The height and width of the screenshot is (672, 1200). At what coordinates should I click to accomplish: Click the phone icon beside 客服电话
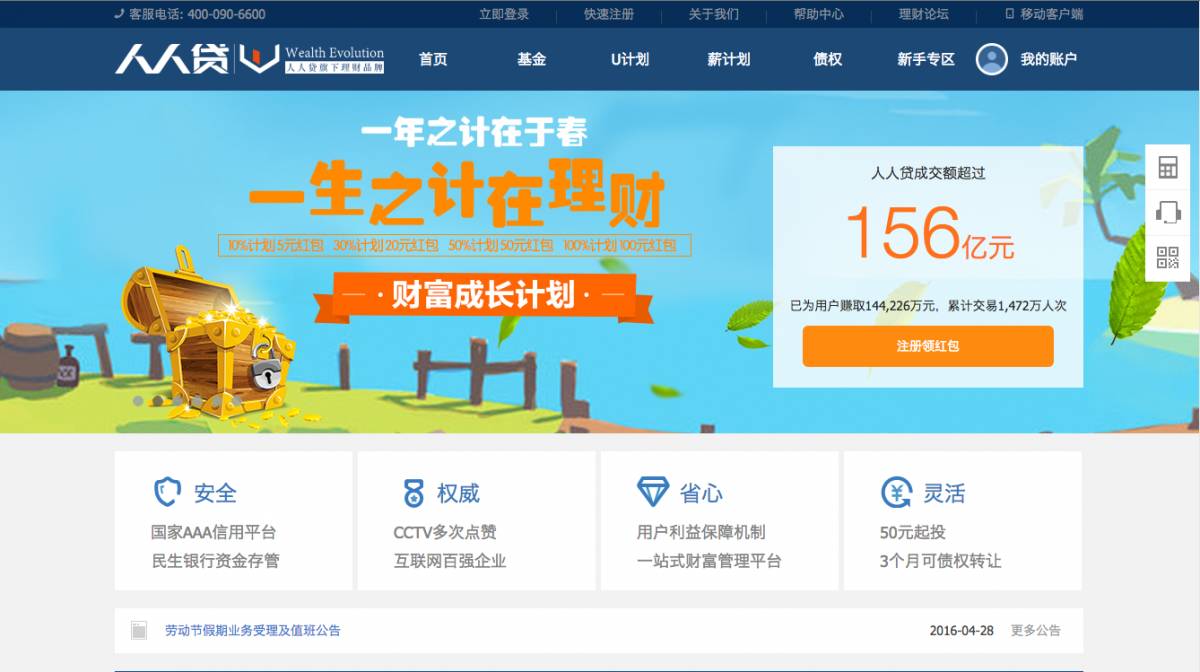pyautogui.click(x=118, y=14)
